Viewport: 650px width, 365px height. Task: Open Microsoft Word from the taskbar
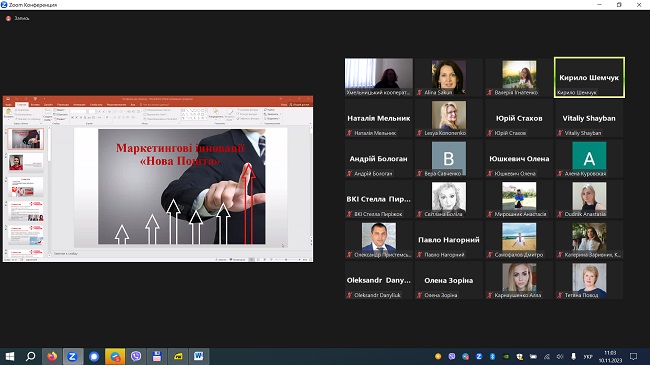tap(199, 356)
